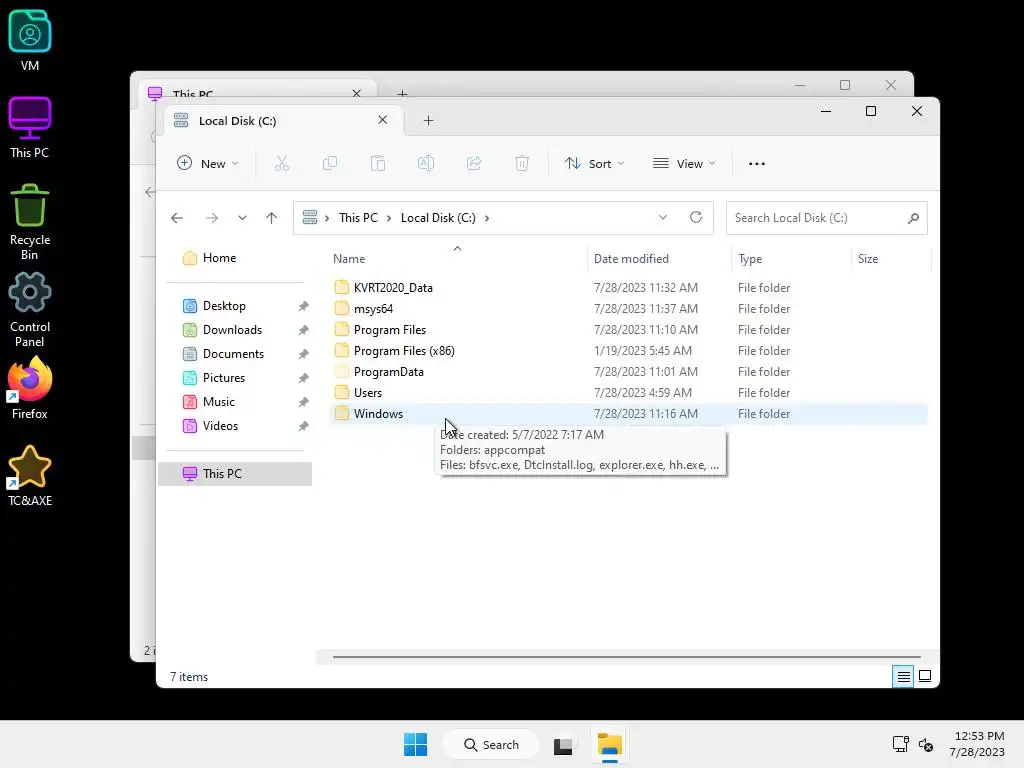Expand the recent locations chevron
Image resolution: width=1024 pixels, height=768 pixels.
coord(242,218)
